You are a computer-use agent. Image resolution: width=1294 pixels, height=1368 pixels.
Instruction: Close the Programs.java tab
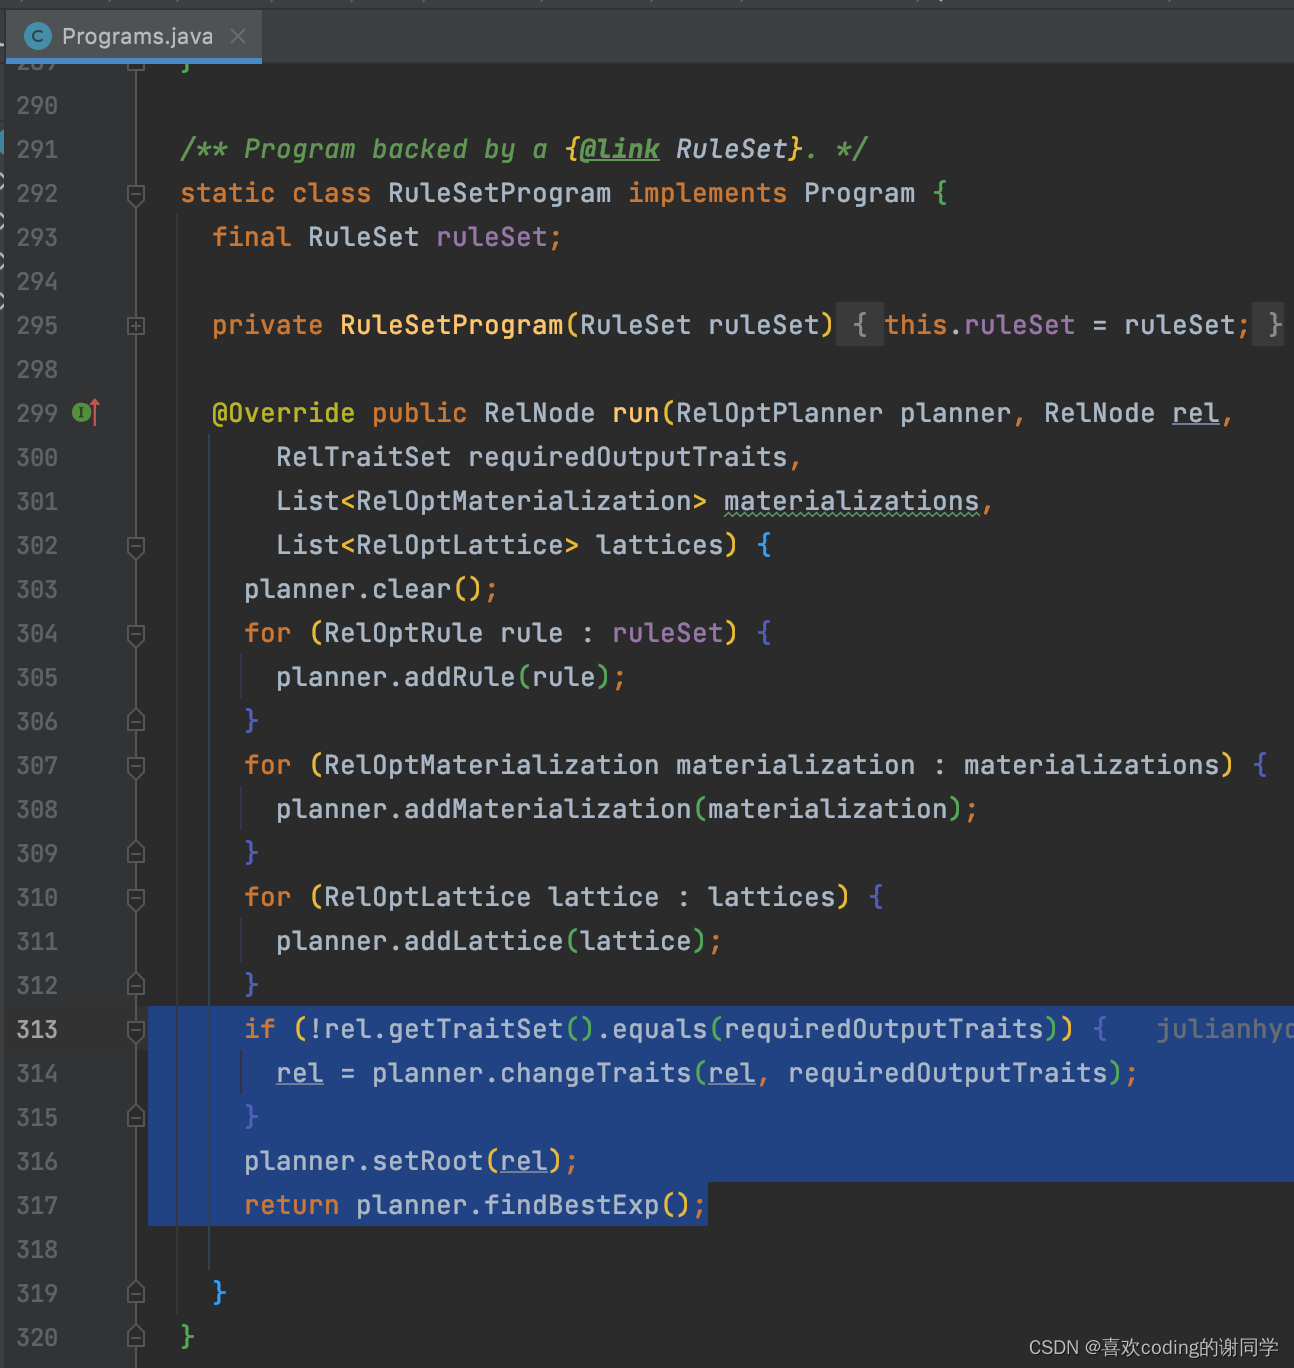(238, 37)
